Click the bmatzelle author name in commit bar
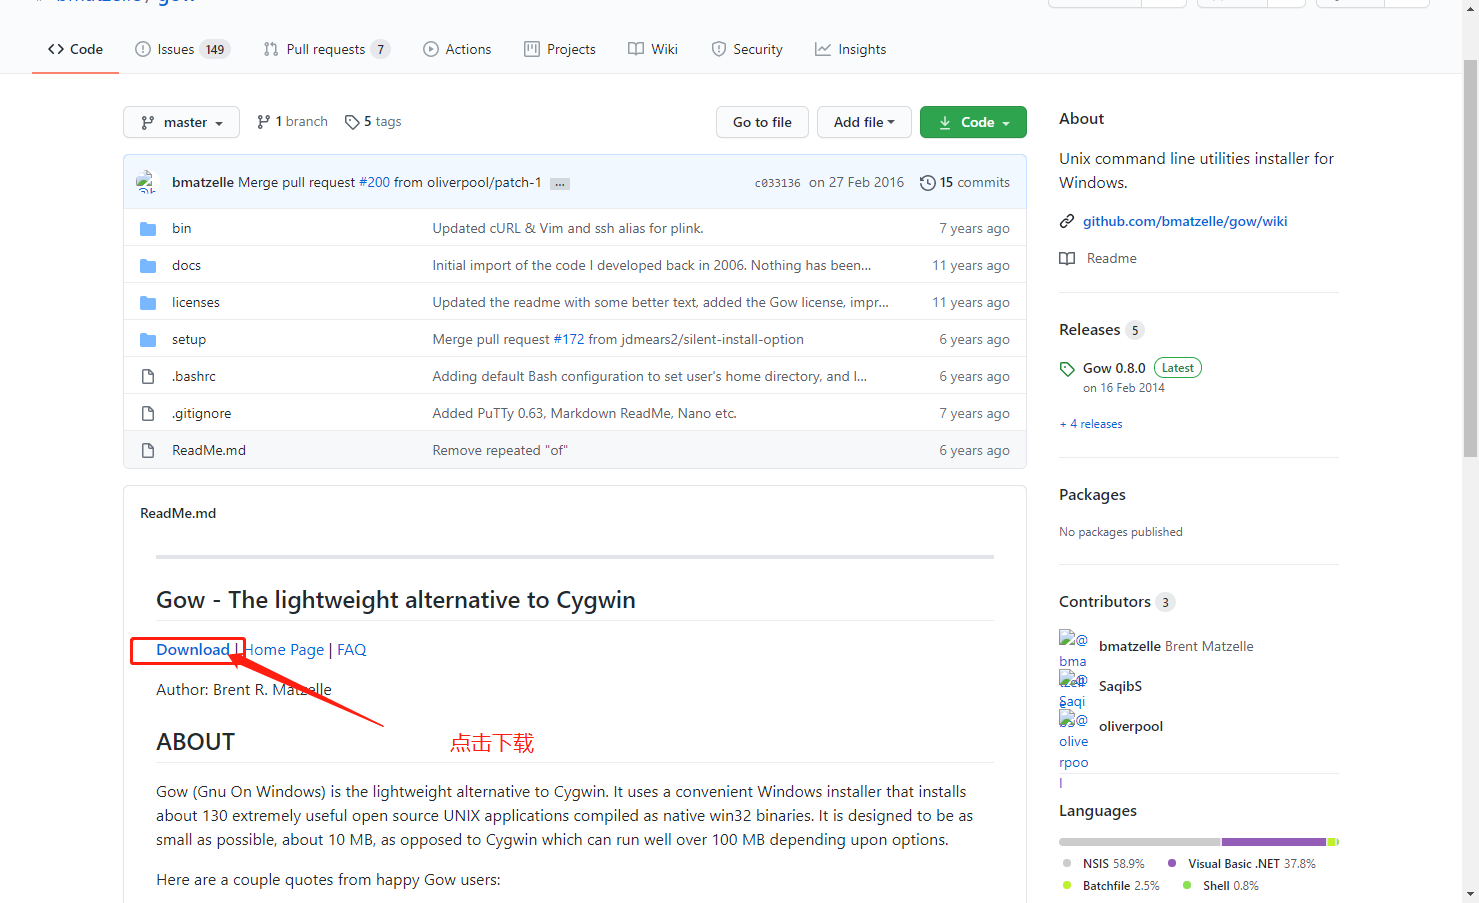This screenshot has width=1479, height=903. point(203,182)
